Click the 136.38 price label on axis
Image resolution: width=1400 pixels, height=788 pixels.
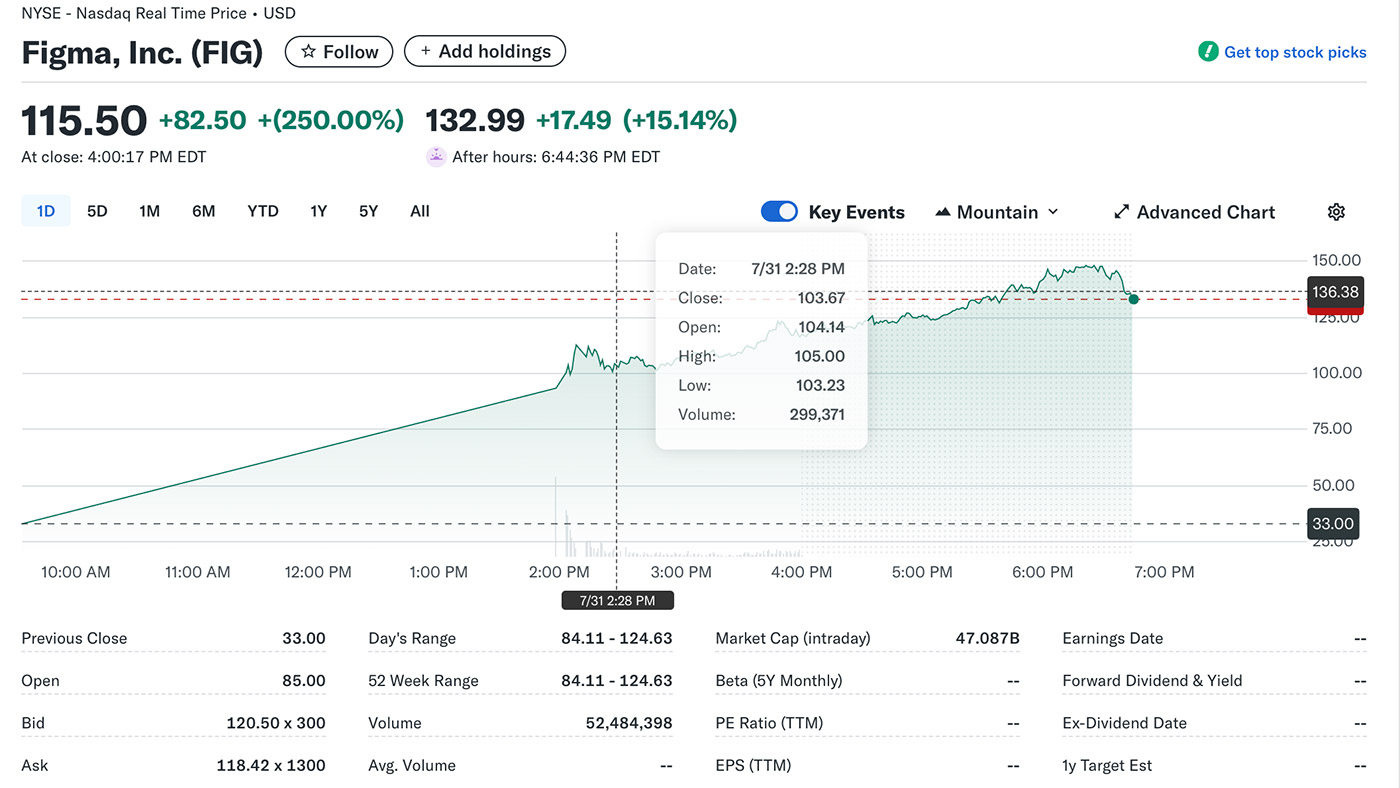[1335, 292]
